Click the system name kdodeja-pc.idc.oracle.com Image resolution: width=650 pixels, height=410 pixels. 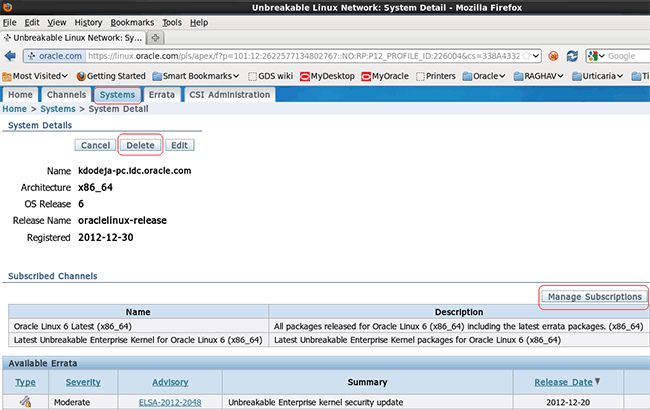coord(135,171)
